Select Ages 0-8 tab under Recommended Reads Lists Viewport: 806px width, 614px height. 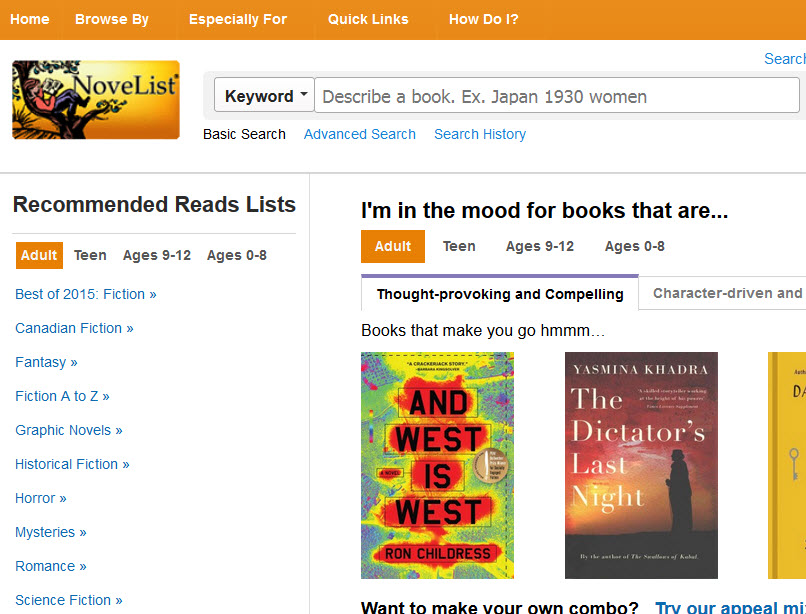(236, 255)
